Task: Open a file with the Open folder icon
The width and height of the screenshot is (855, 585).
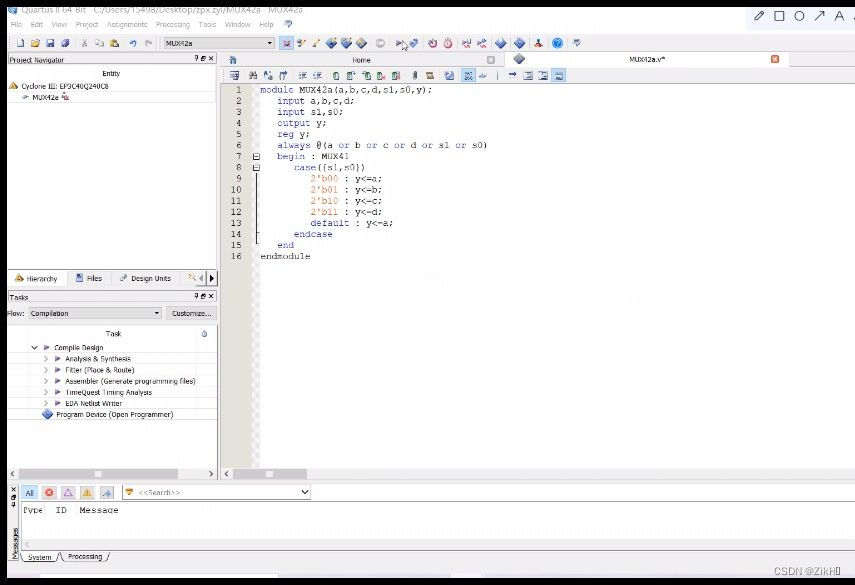Action: coord(36,43)
